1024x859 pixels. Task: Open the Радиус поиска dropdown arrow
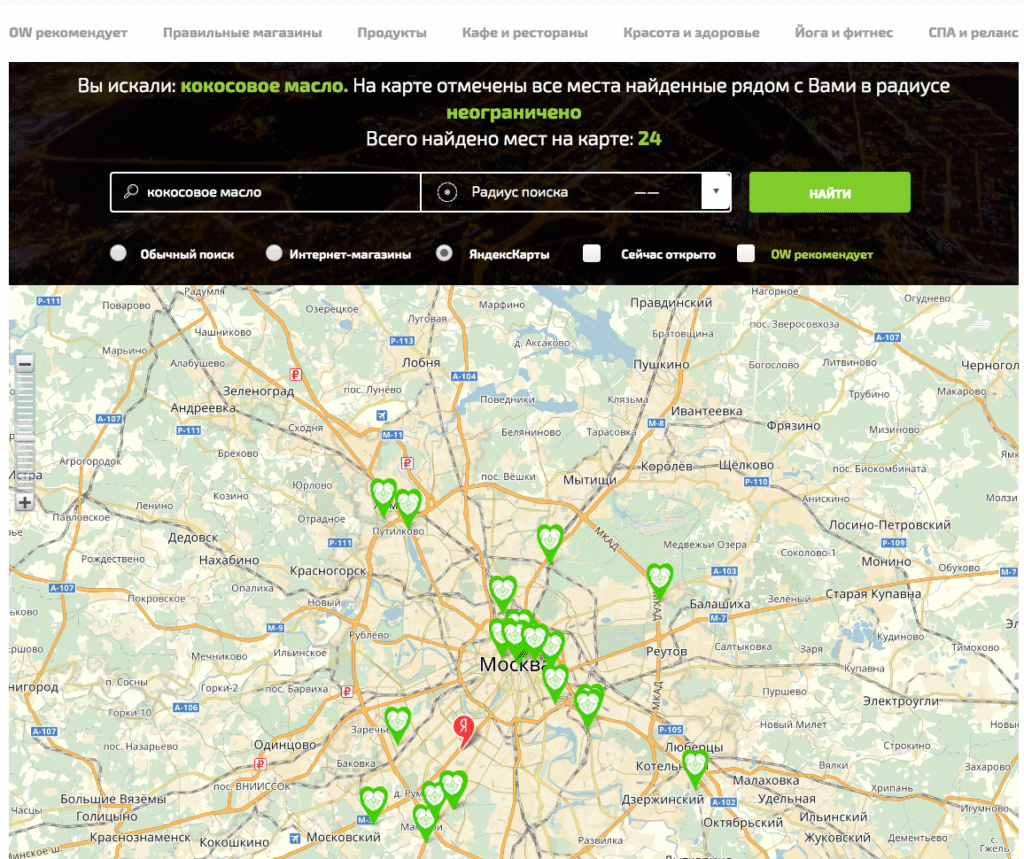click(x=716, y=192)
